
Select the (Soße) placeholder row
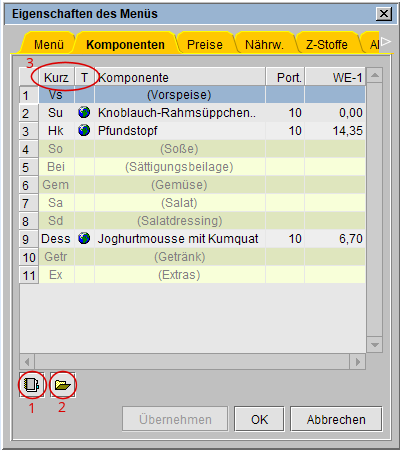click(x=192, y=149)
